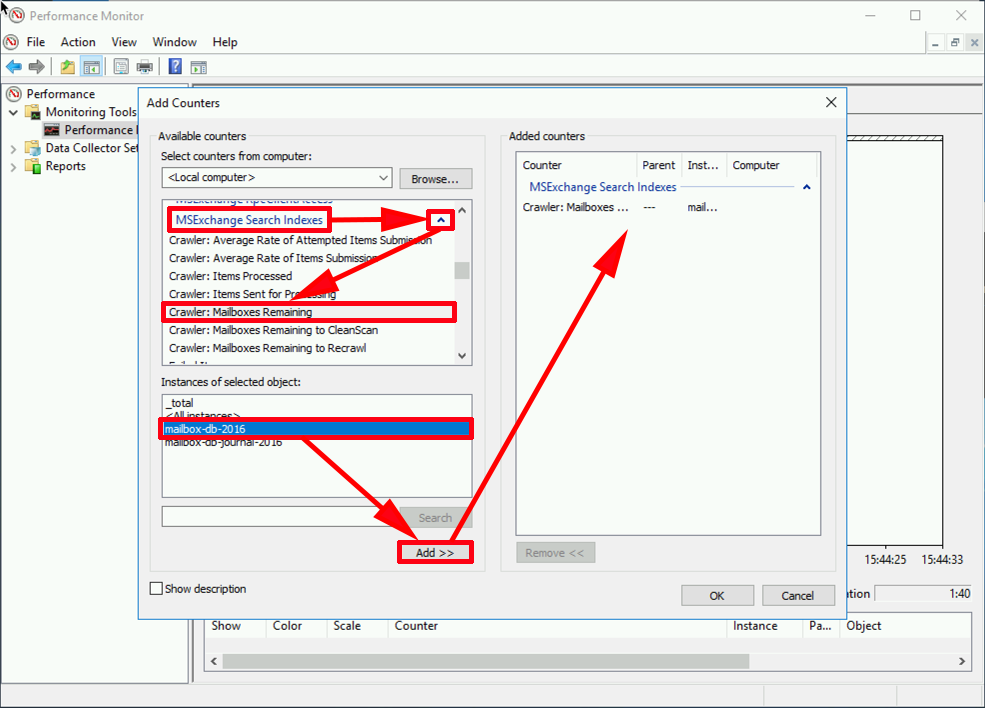Select 'Crawler: Mailboxes Remaining' counter
This screenshot has height=708, width=985.
tap(308, 312)
